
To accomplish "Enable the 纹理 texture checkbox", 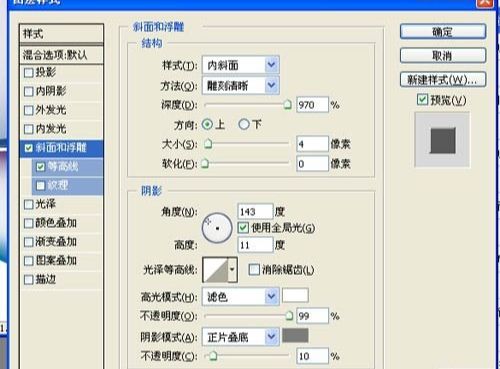I will (x=40, y=185).
